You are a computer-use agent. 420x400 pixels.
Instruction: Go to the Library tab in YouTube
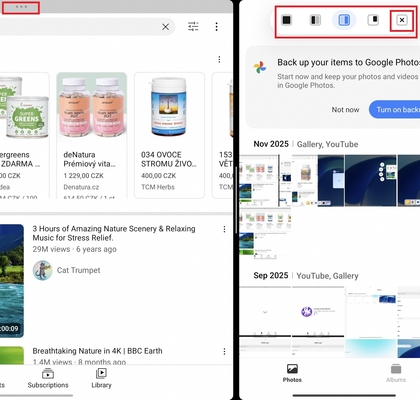point(101,379)
